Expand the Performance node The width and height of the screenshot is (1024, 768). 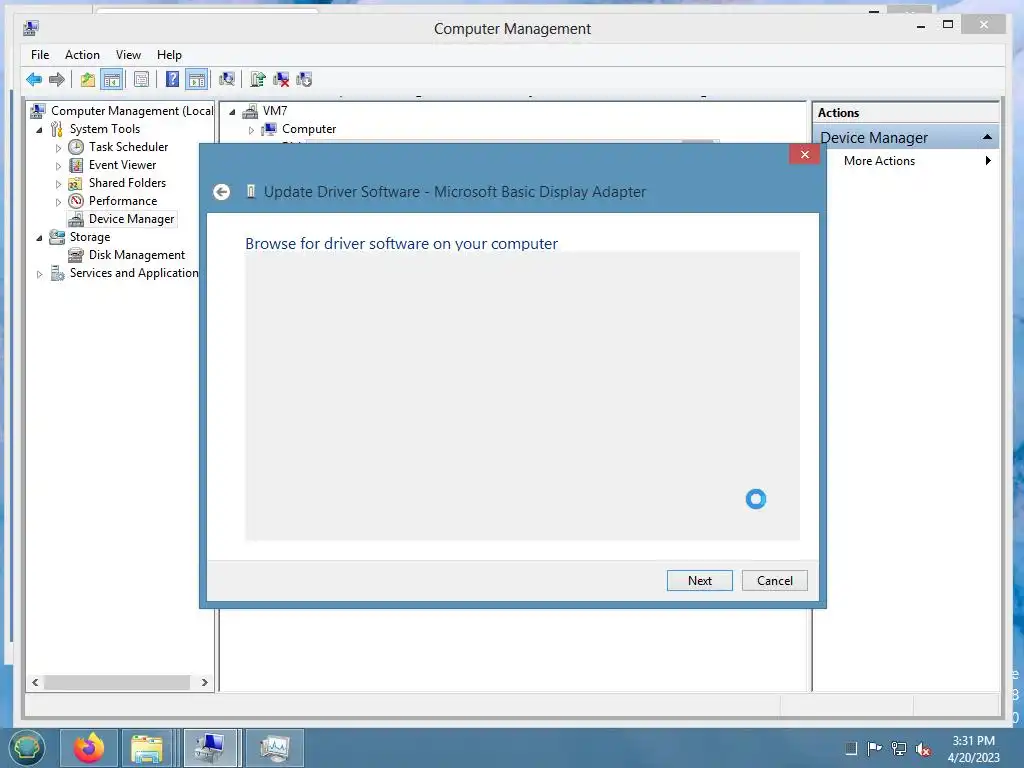tap(58, 202)
